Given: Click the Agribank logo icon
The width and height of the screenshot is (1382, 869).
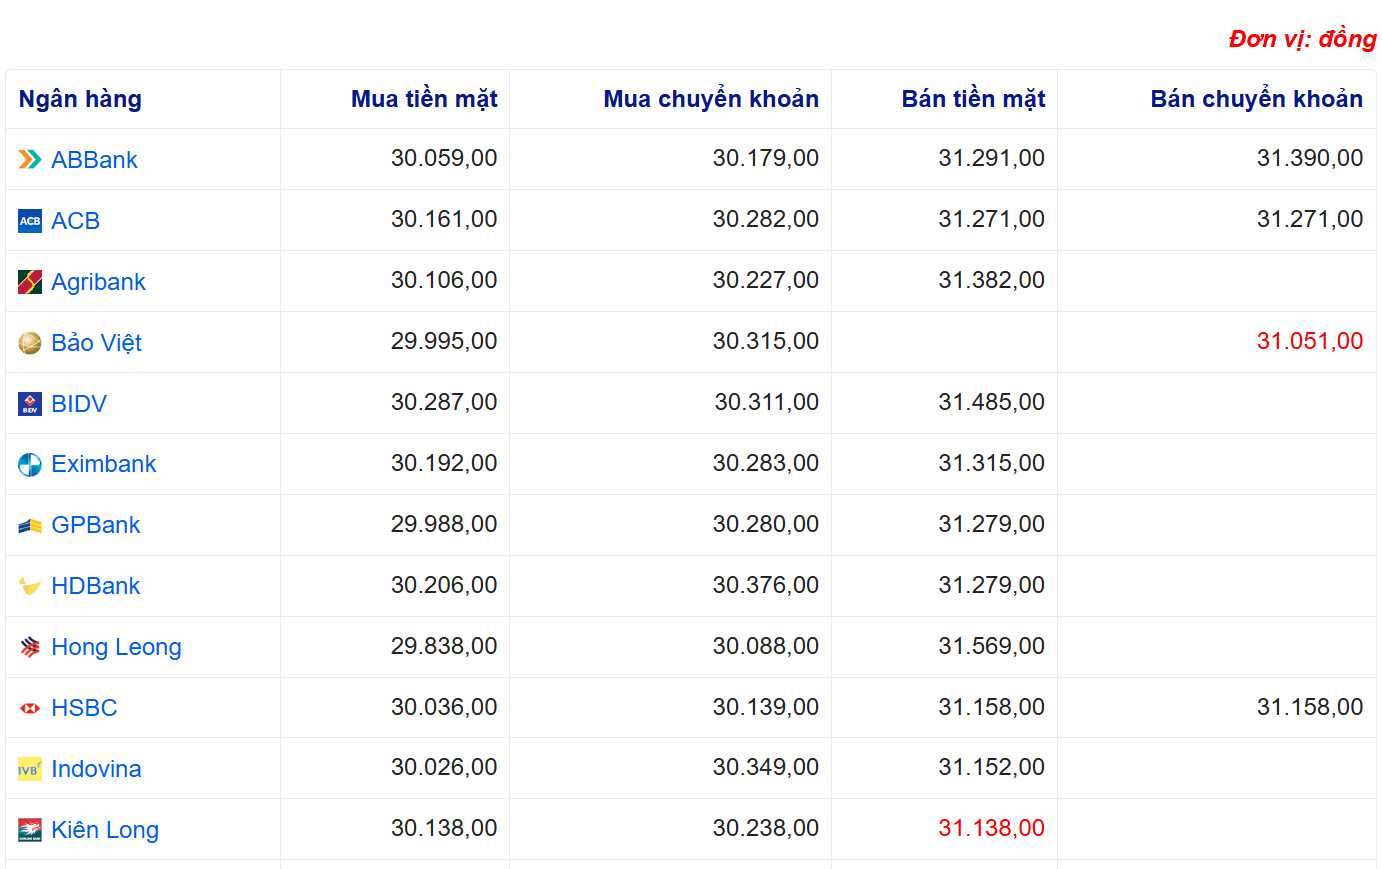Looking at the screenshot, I should (x=30, y=282).
